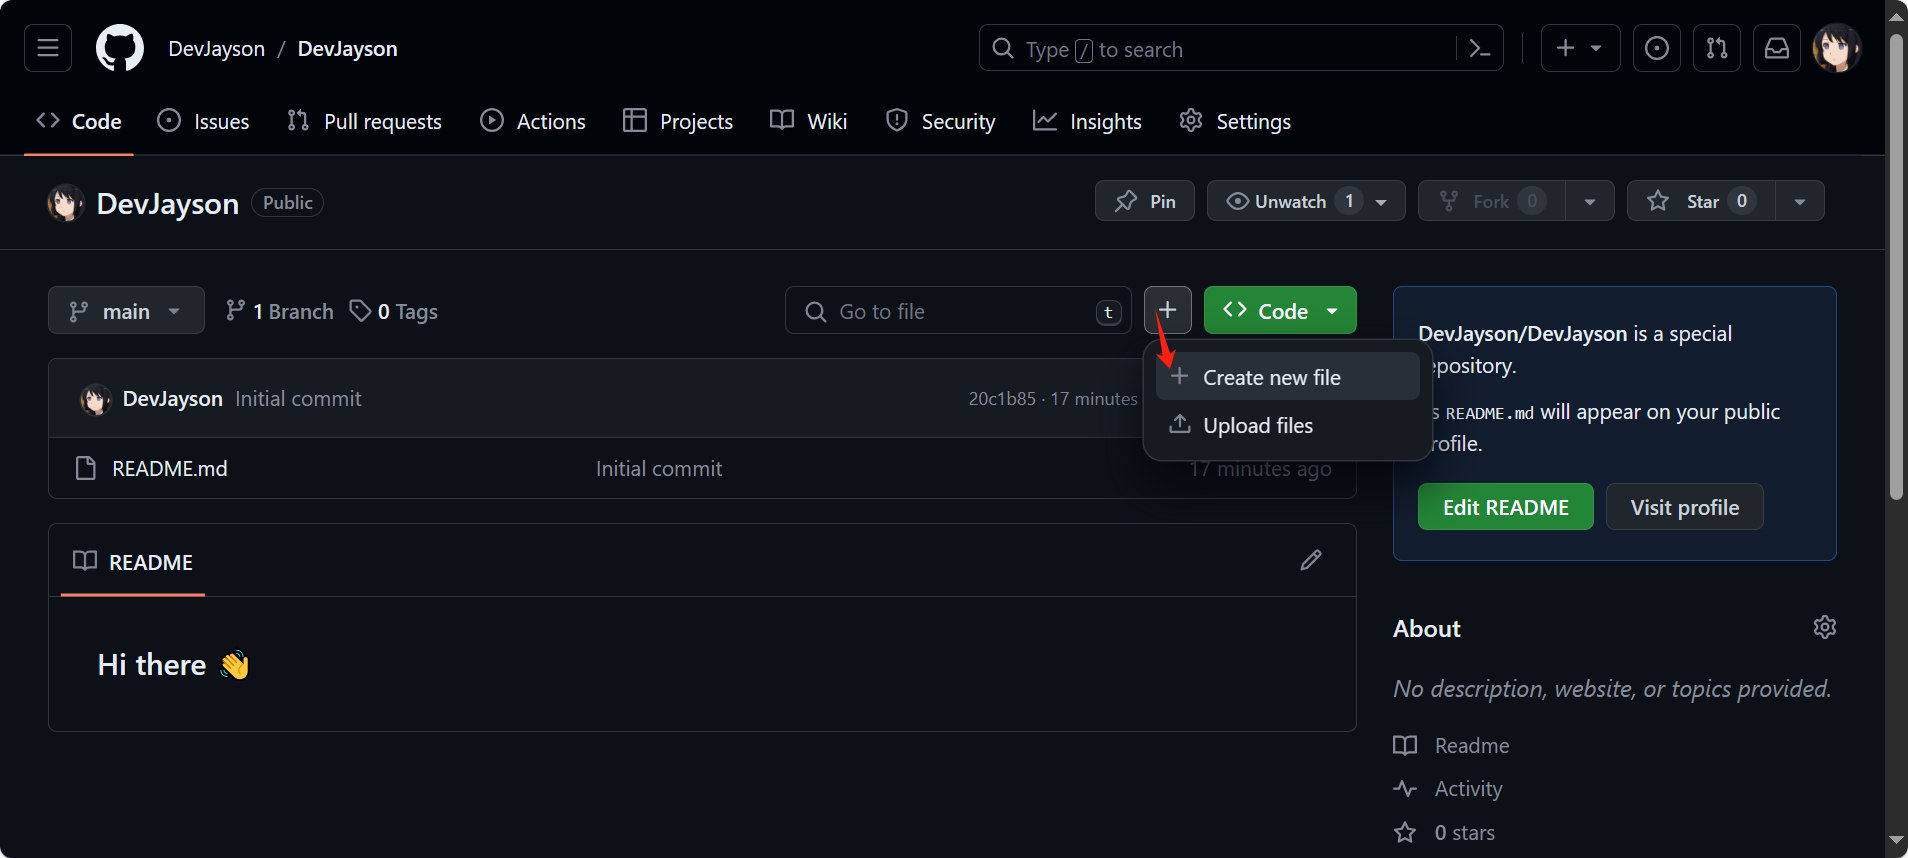1908x858 pixels.
Task: Click DevJayson author name in commit row
Action: [x=173, y=398]
